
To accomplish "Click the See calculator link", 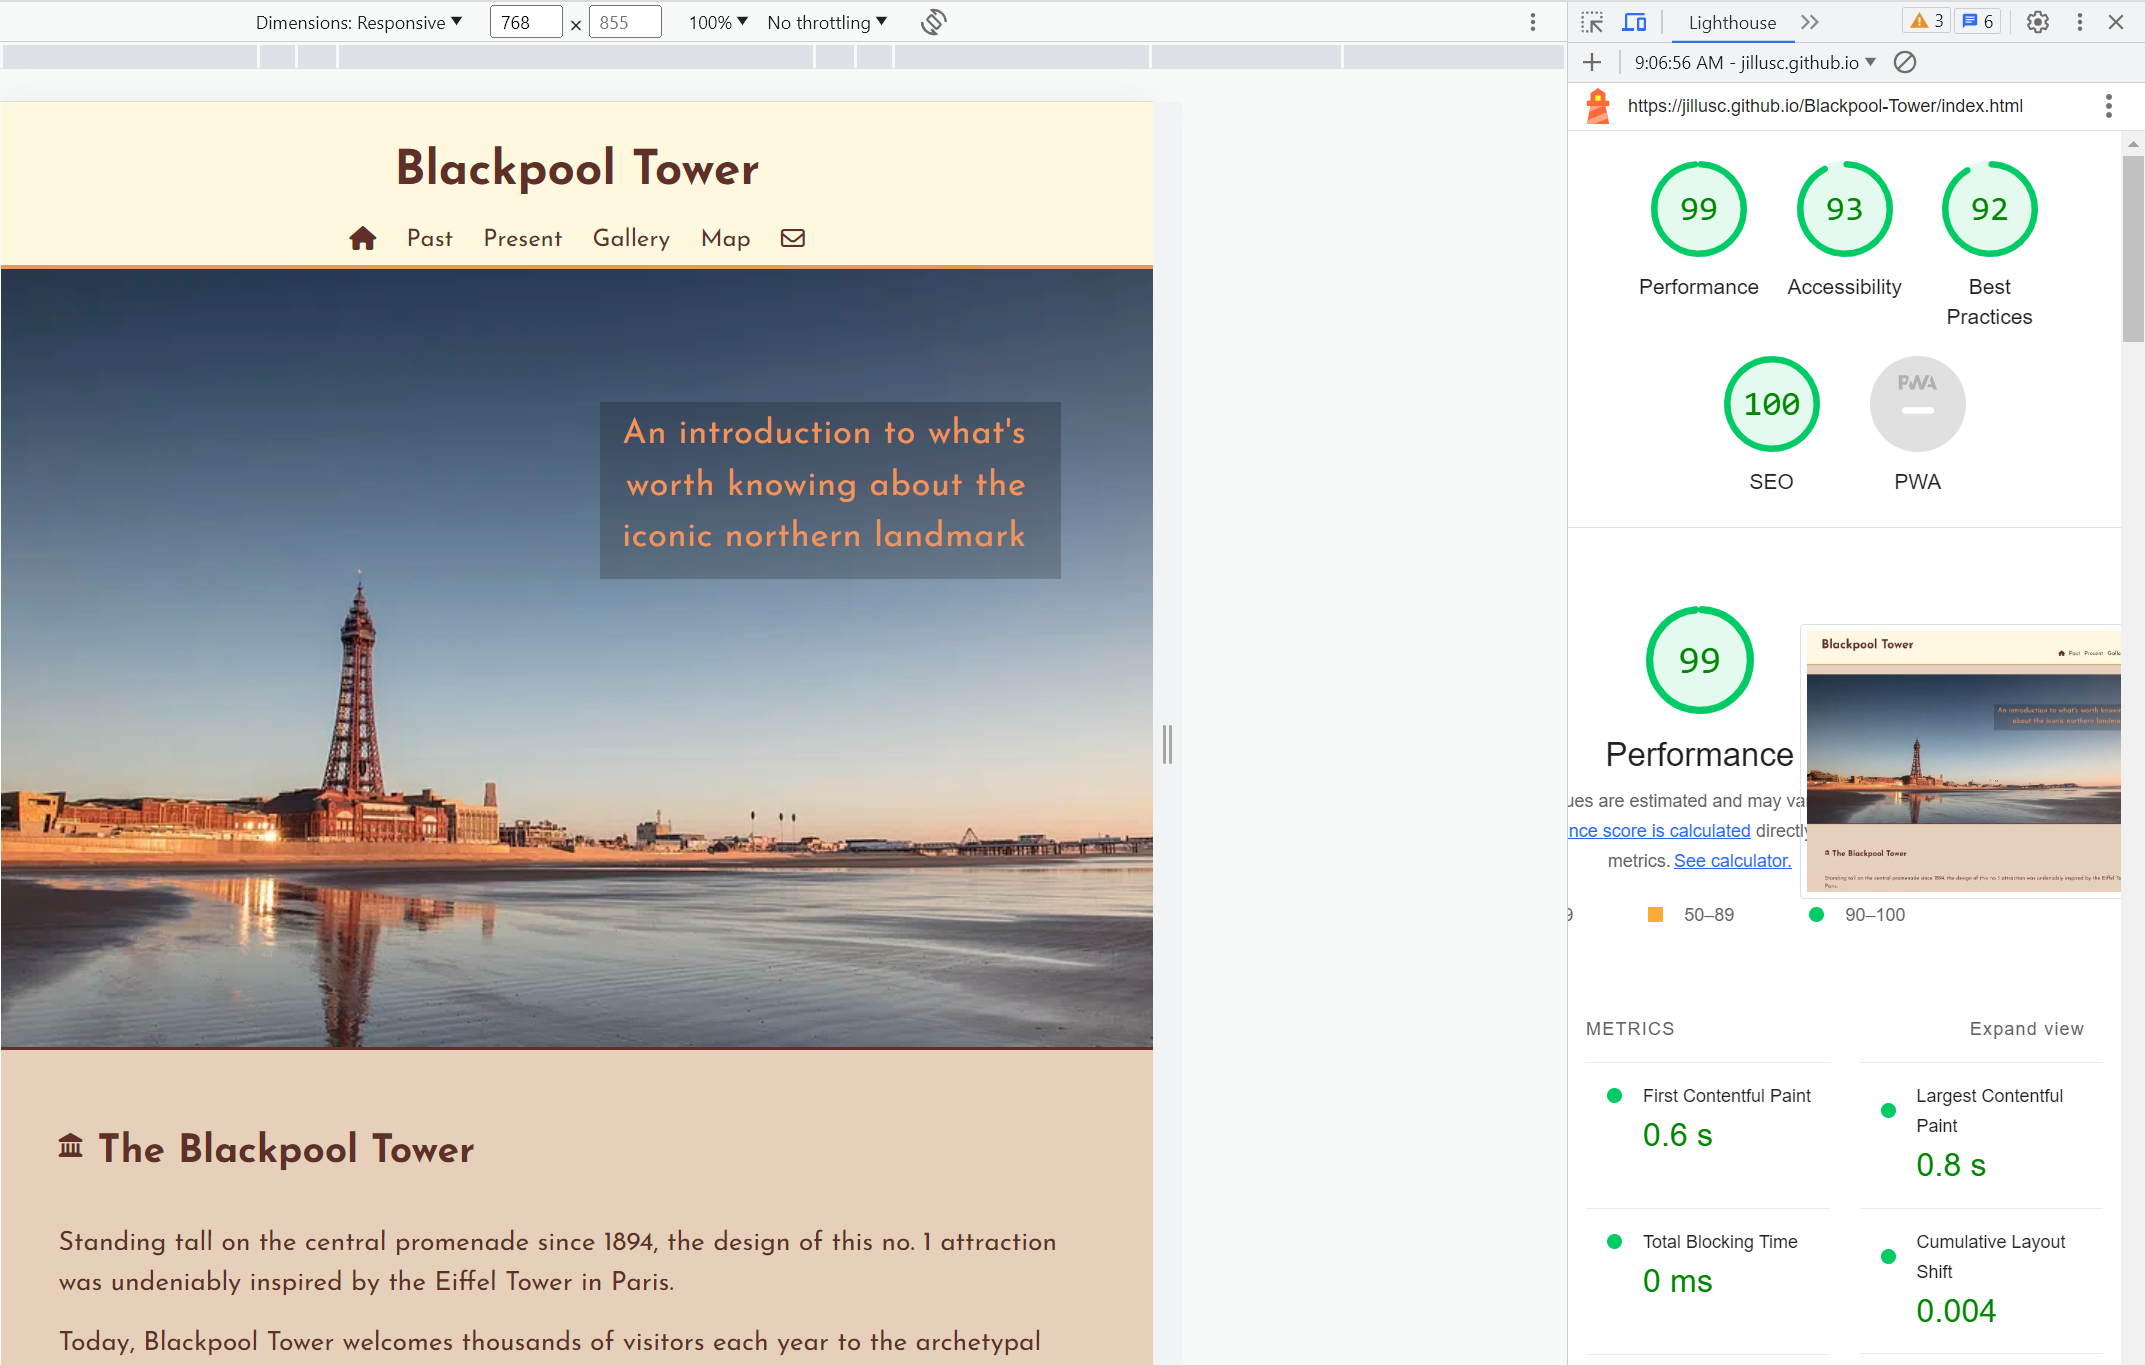I will pos(1731,860).
